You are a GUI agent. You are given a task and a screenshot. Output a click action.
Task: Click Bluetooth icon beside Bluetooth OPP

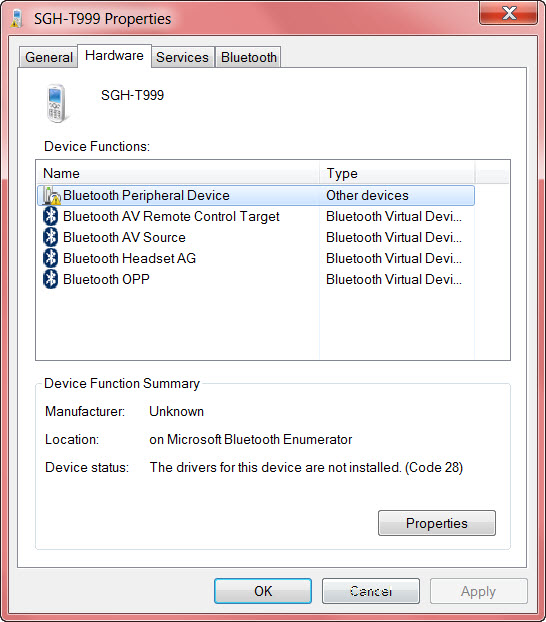click(50, 280)
